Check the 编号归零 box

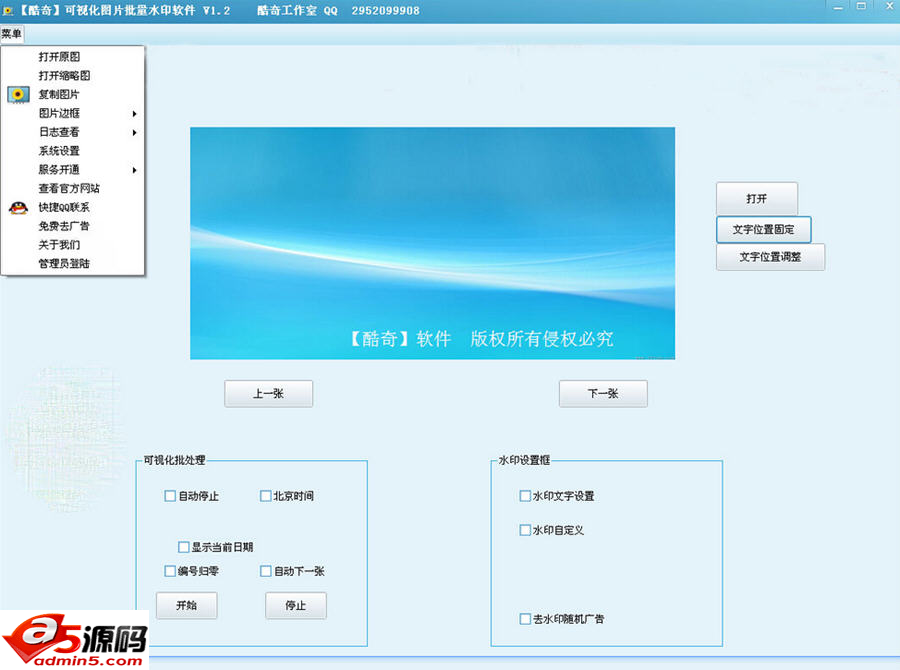point(170,571)
